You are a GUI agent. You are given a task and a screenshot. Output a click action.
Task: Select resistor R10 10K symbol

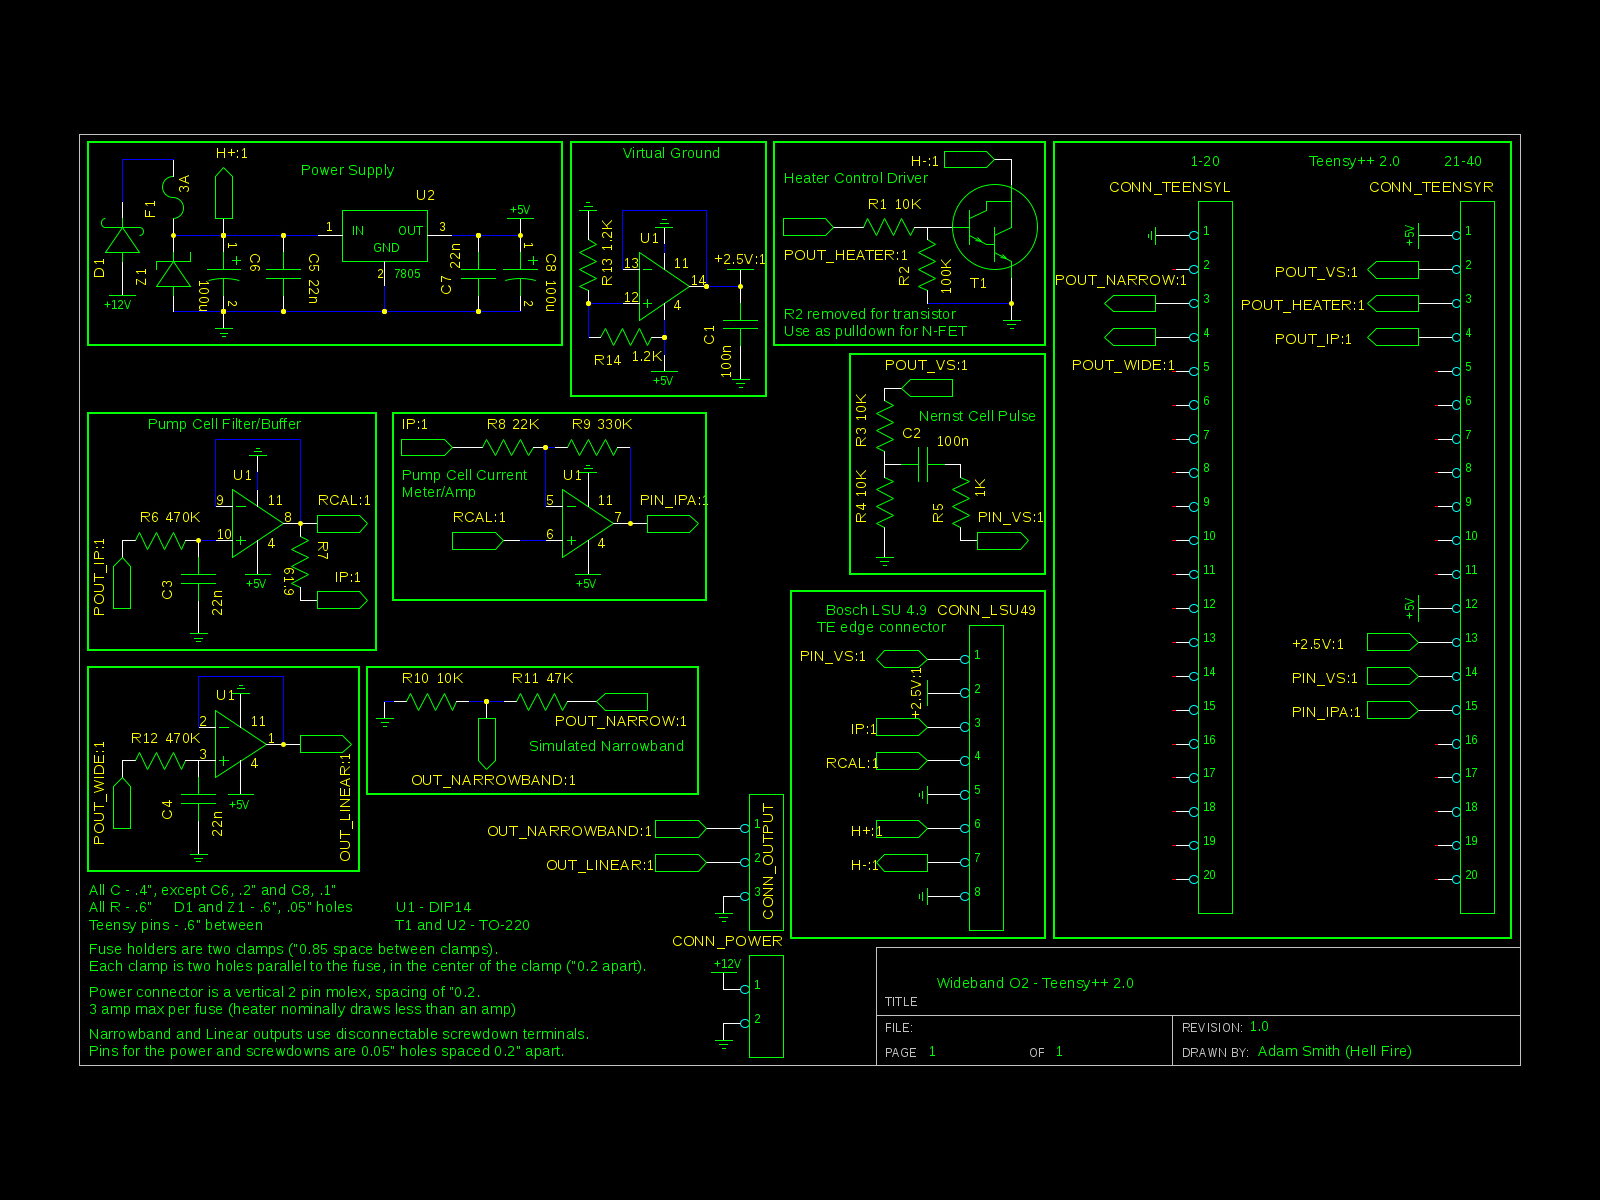click(x=433, y=702)
